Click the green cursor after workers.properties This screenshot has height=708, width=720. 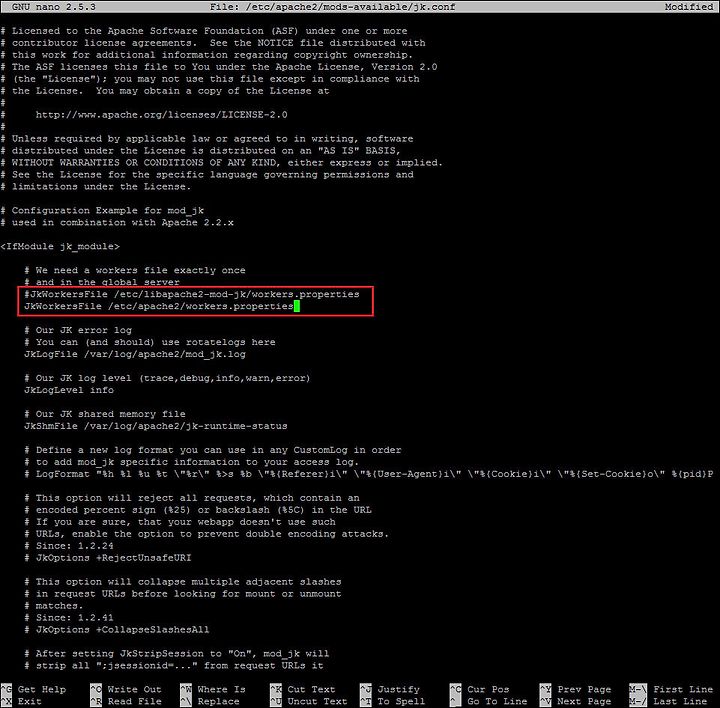pyautogui.click(x=297, y=306)
